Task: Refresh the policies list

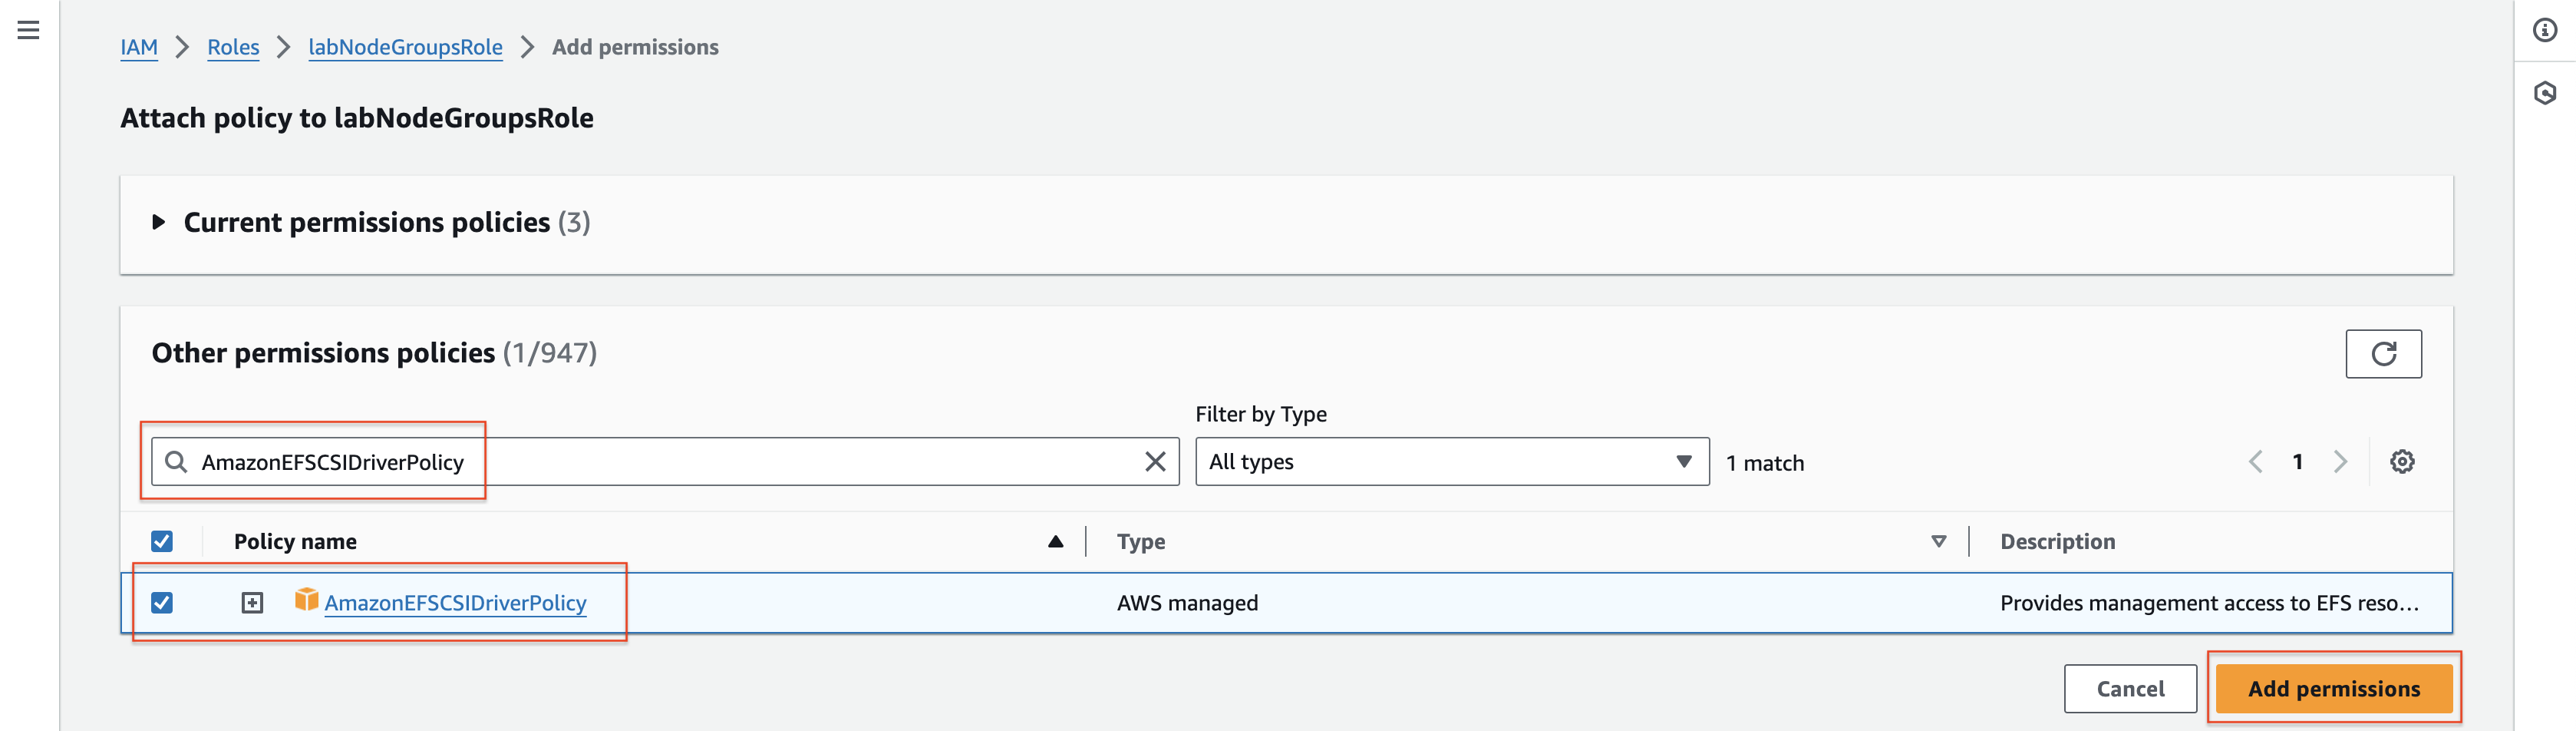Action: click(x=2383, y=354)
